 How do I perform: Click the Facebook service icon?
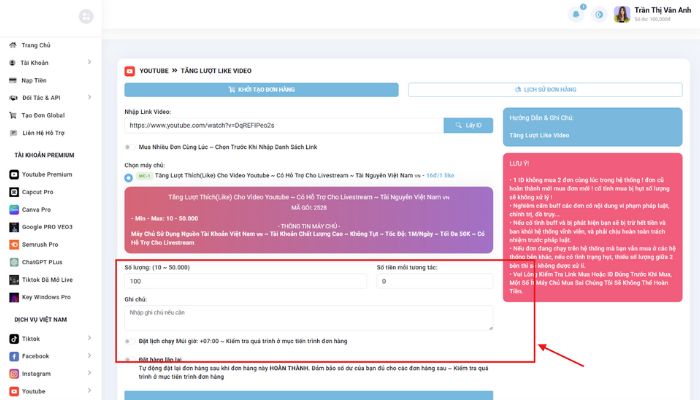(14, 356)
